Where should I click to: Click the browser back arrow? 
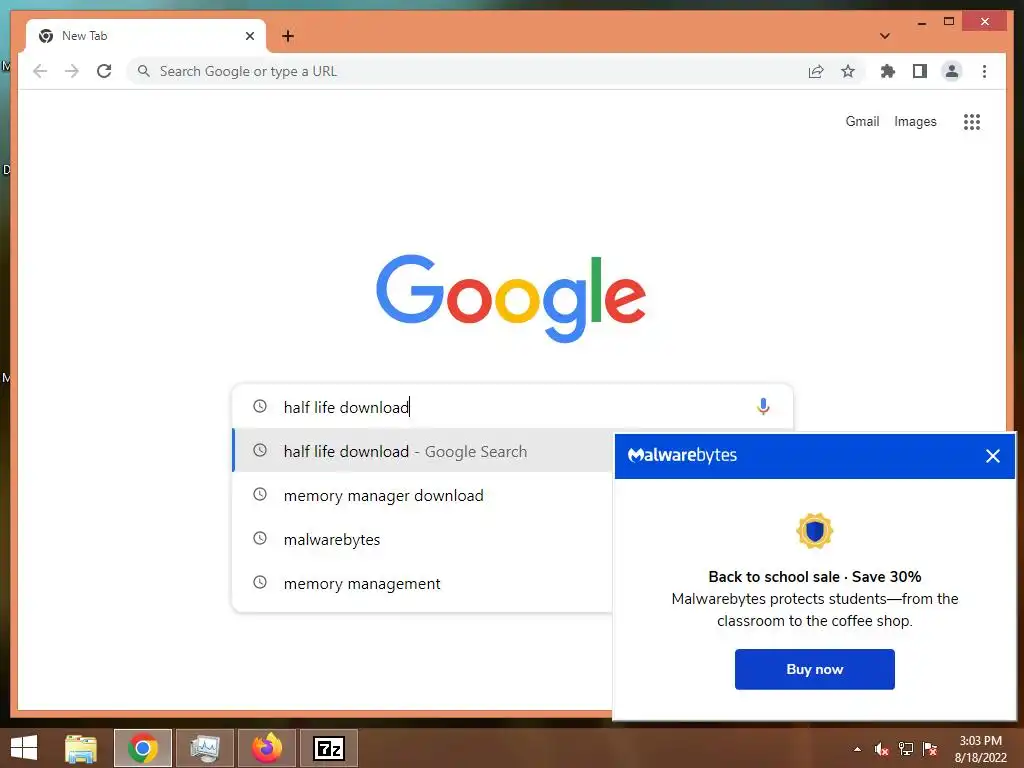[40, 71]
